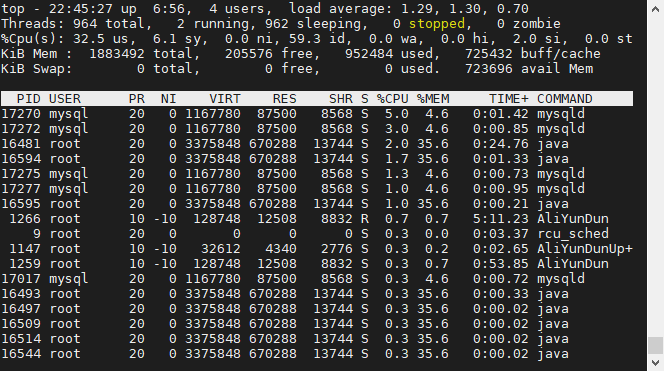This screenshot has width=664, height=371.
Task: Click the AliYunDunUp+ command name
Action: click(x=585, y=249)
